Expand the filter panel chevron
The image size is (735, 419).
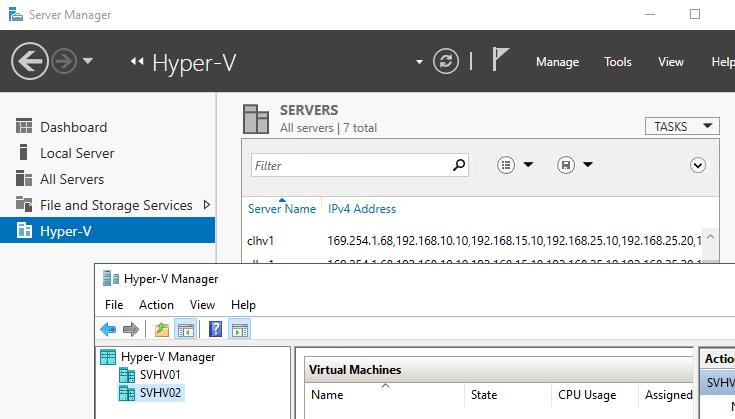click(698, 165)
